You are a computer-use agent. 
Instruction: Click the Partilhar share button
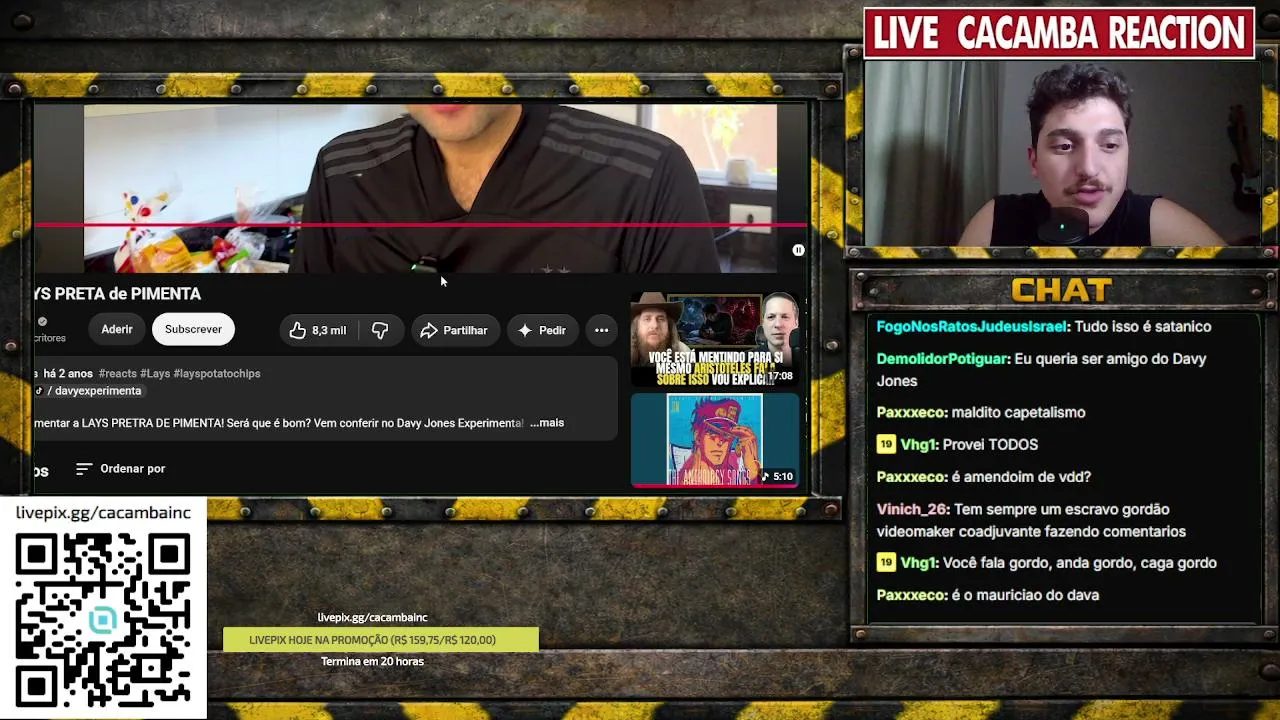(453, 330)
